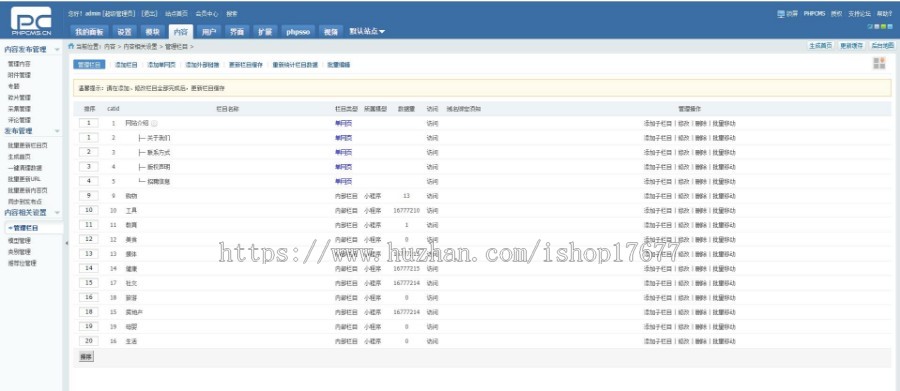Collapse the 内容相关设置 sidebar section
Viewport: 900px width, 391px height.
click(57, 212)
